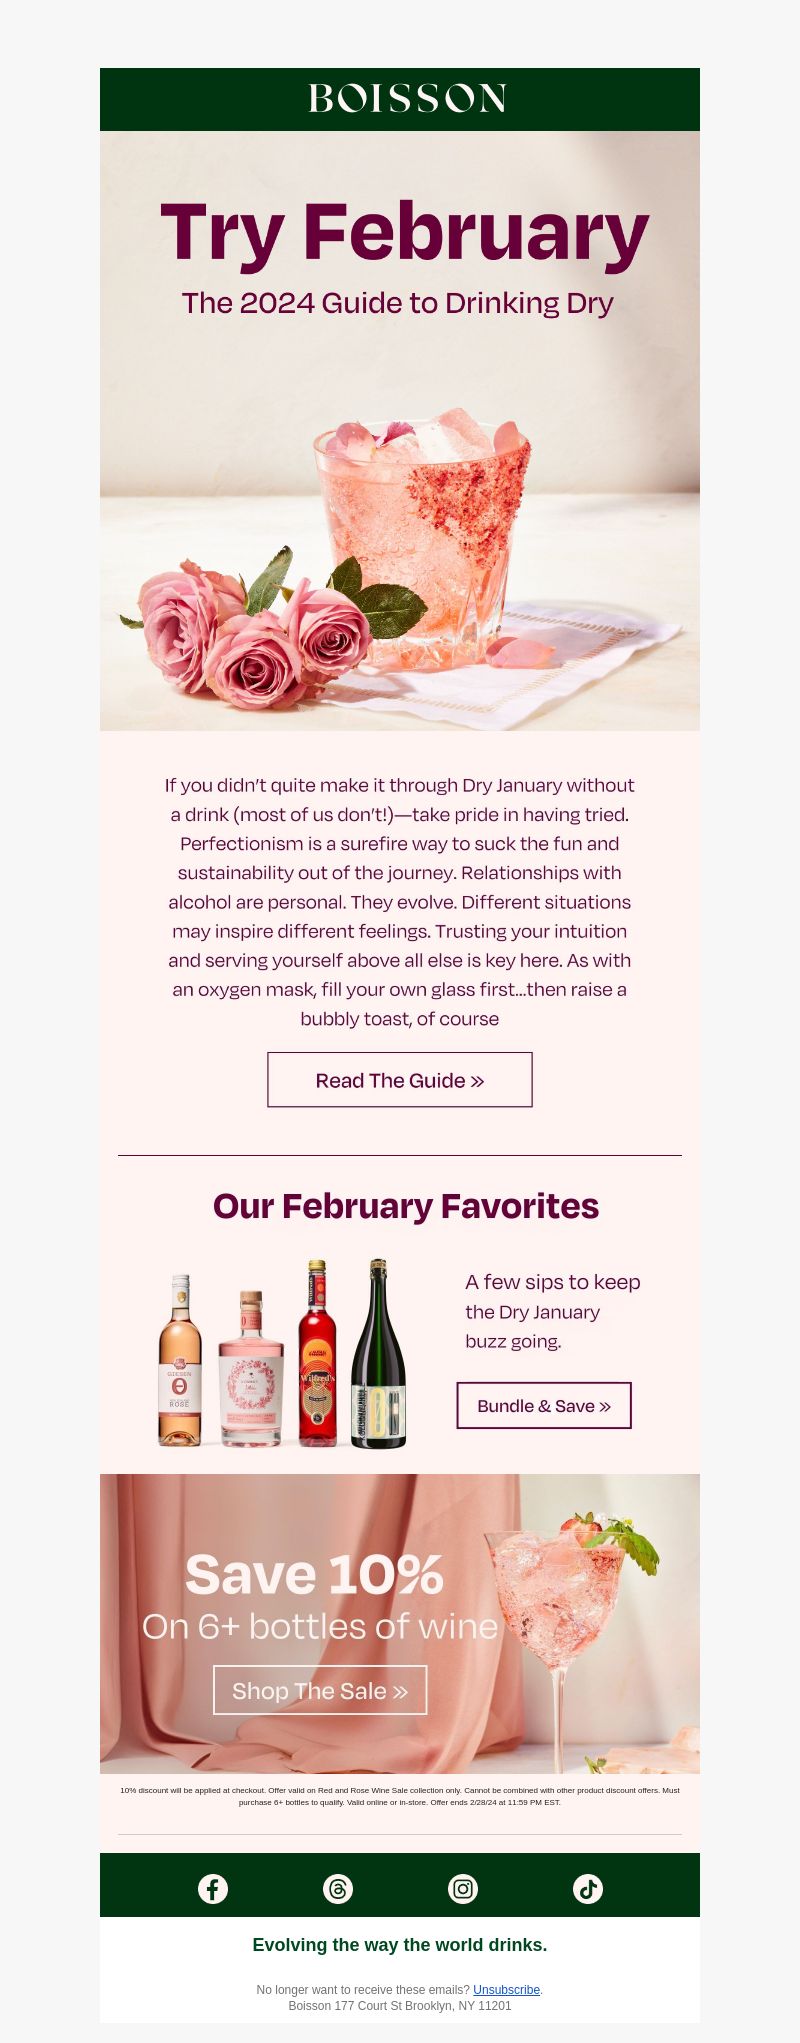Click the Our February Favorites heading
The height and width of the screenshot is (2043, 800).
tap(406, 1206)
